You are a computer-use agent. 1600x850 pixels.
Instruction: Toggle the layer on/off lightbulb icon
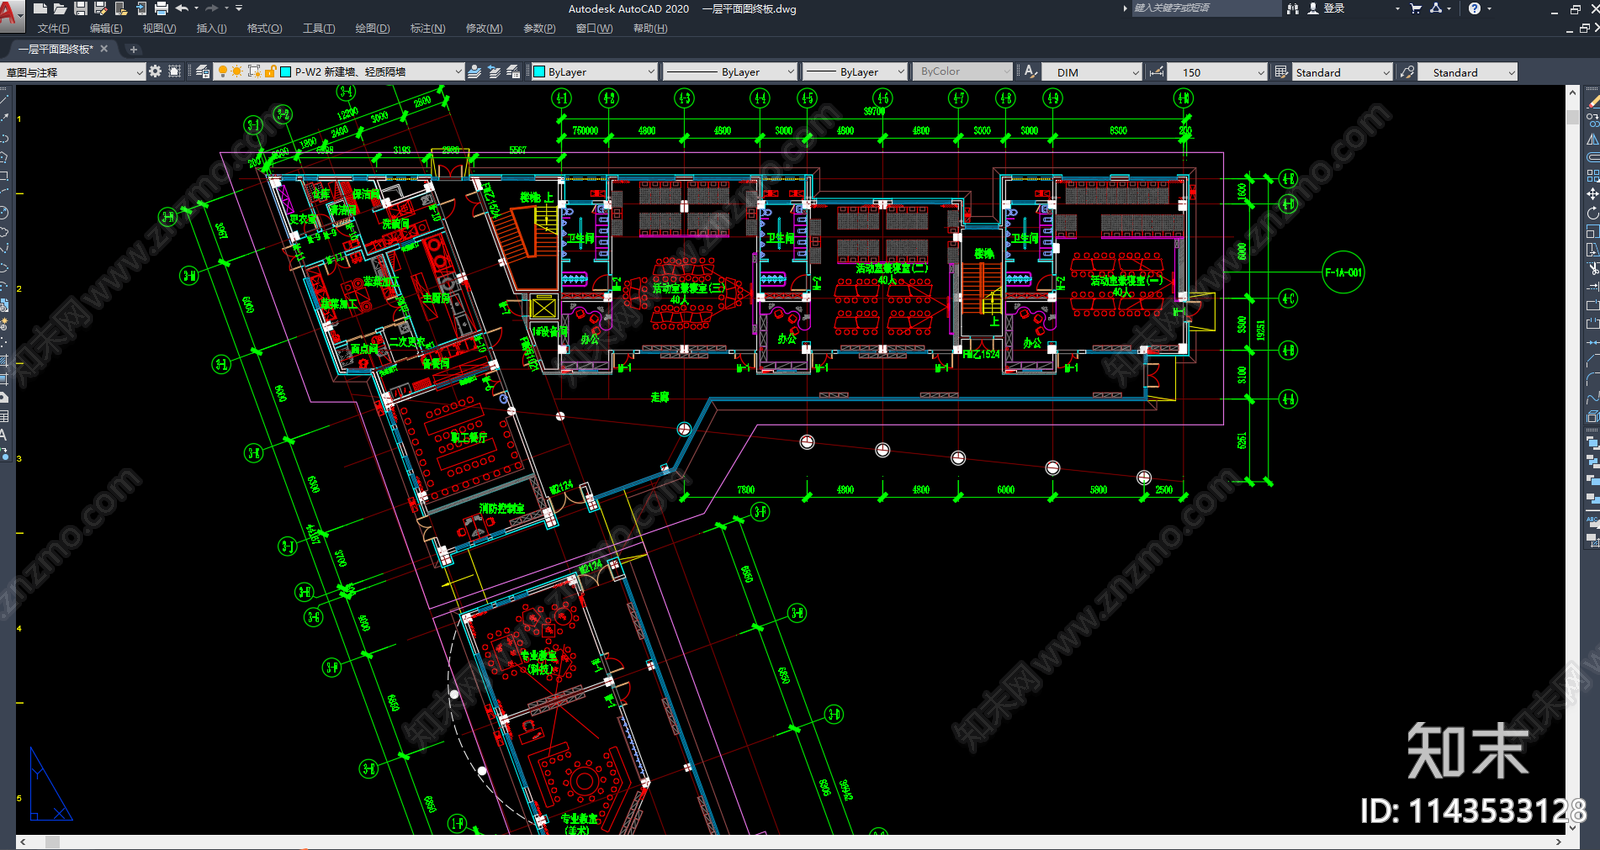pyautogui.click(x=223, y=72)
